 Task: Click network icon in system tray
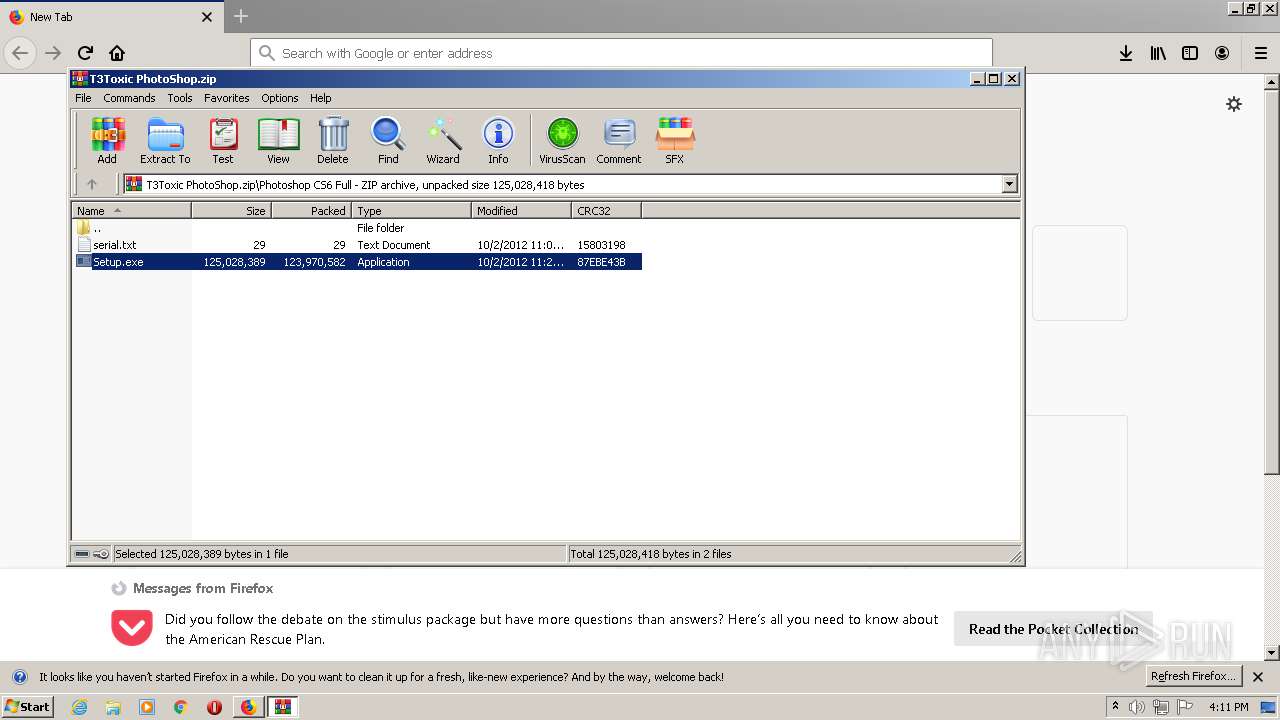click(1160, 707)
